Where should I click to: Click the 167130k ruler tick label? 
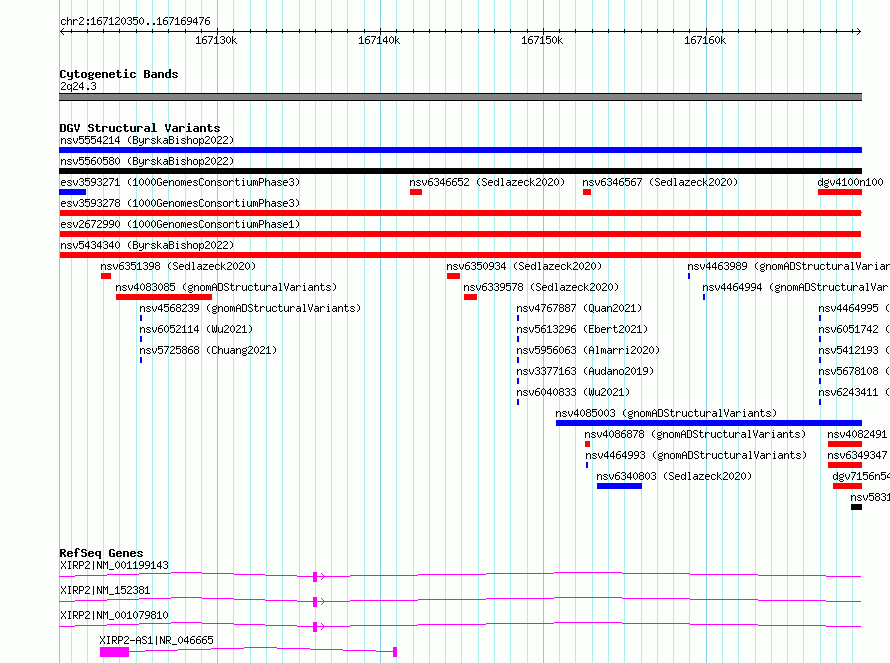coord(216,40)
